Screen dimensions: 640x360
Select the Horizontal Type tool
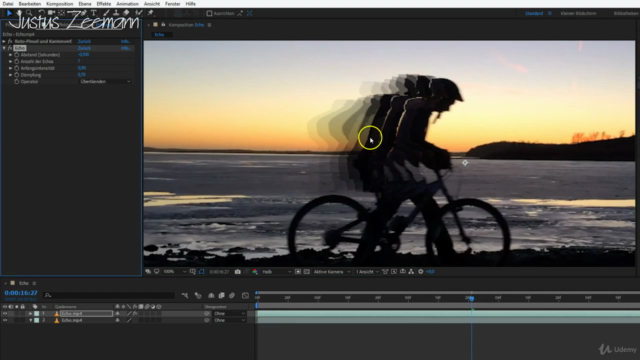coord(93,13)
